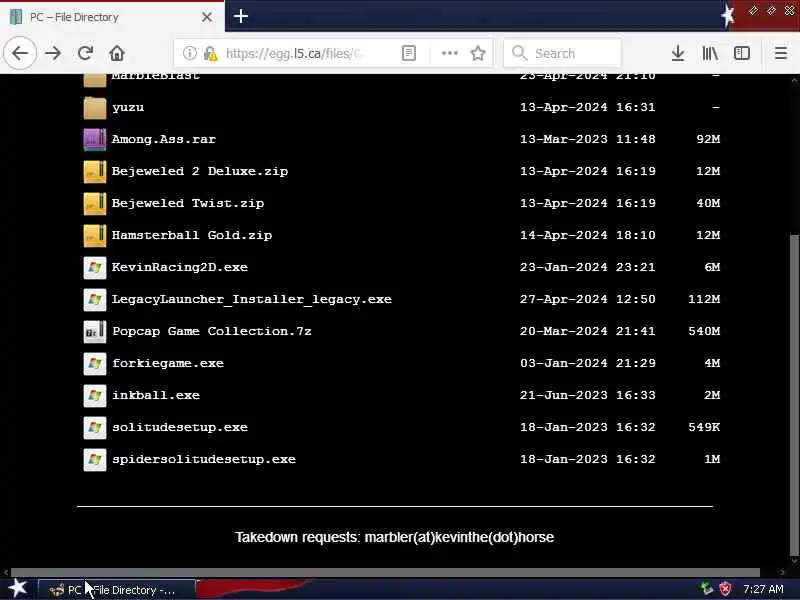Click the Bejeweled 2 Deluxe.zip archive icon

(95, 171)
